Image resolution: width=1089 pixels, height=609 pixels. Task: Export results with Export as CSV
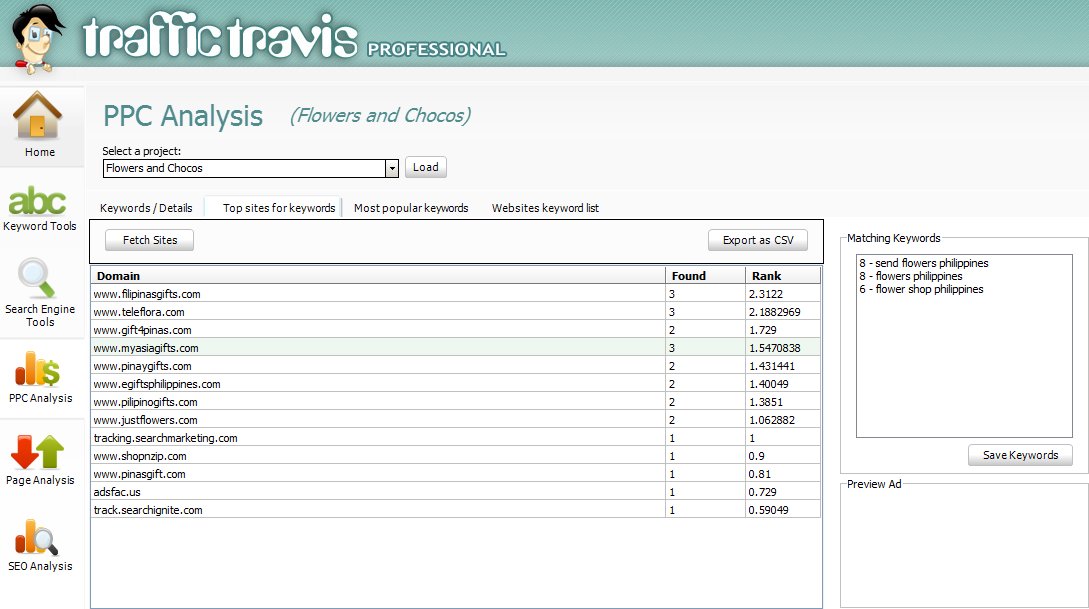[x=757, y=240]
